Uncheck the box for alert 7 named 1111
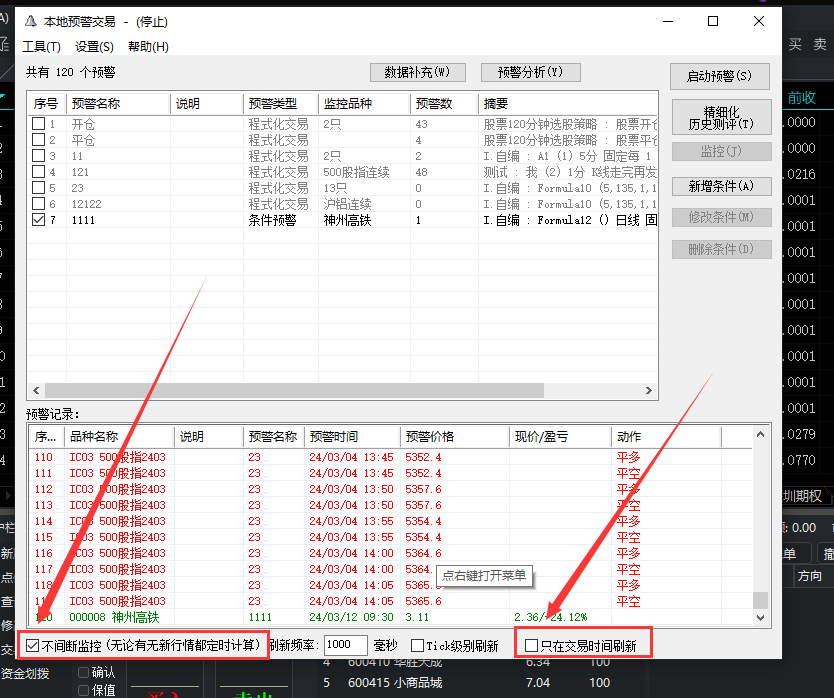 38,220
